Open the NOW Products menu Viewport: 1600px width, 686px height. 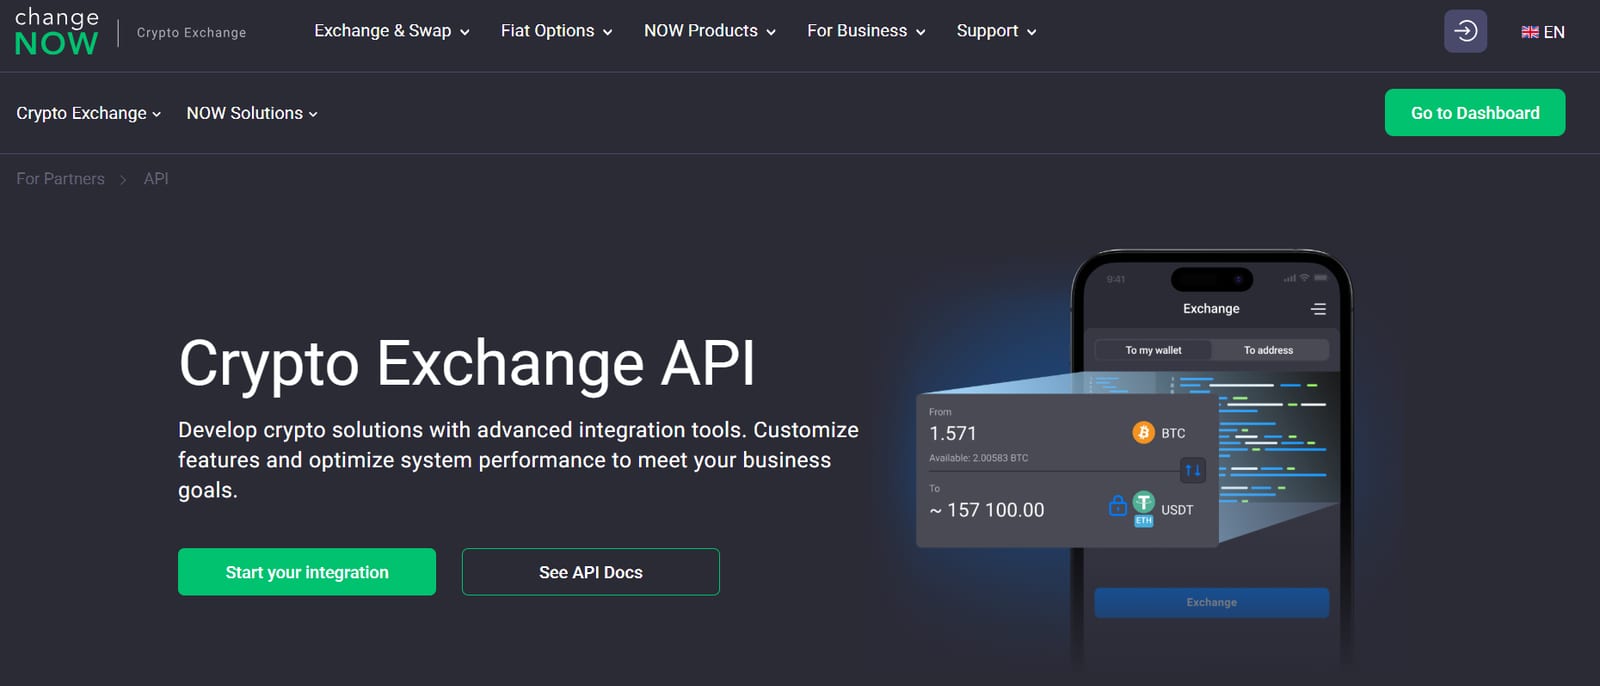709,31
